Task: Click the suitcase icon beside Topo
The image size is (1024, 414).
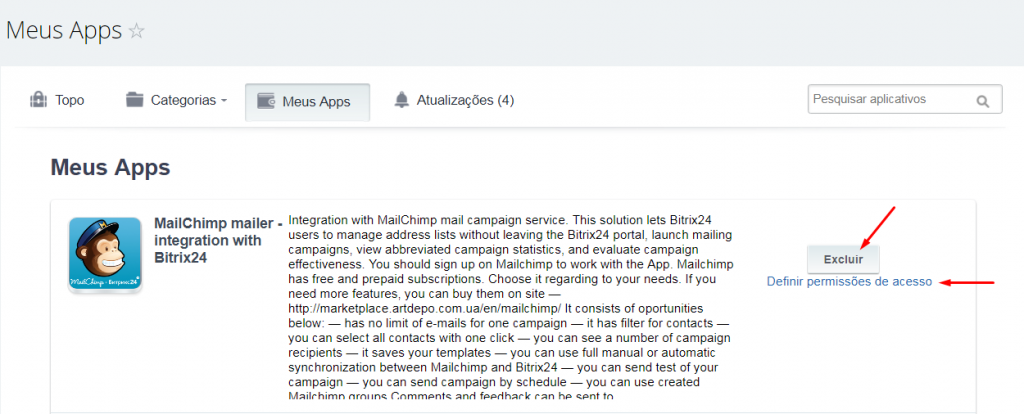Action: [39, 100]
